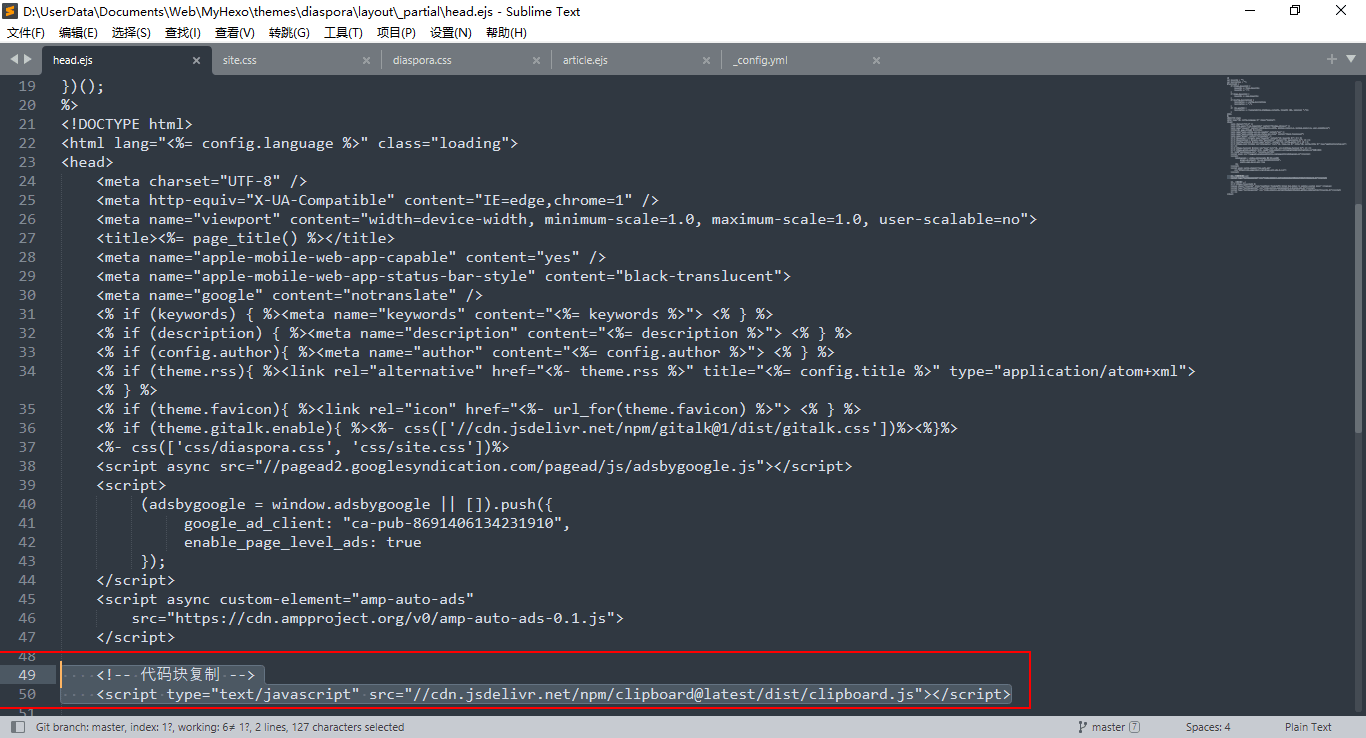This screenshot has height=738, width=1366.
Task: Open the tab list dropdown arrow
Action: tap(1350, 60)
